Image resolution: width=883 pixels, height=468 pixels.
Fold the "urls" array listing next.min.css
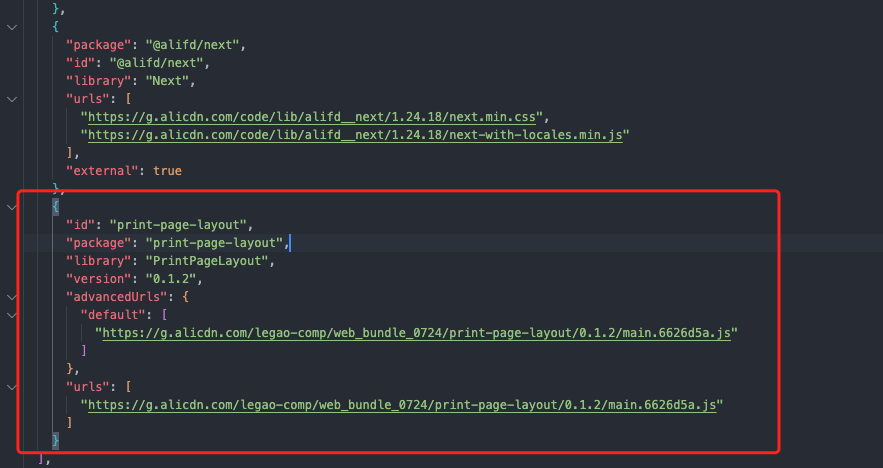tap(12, 99)
